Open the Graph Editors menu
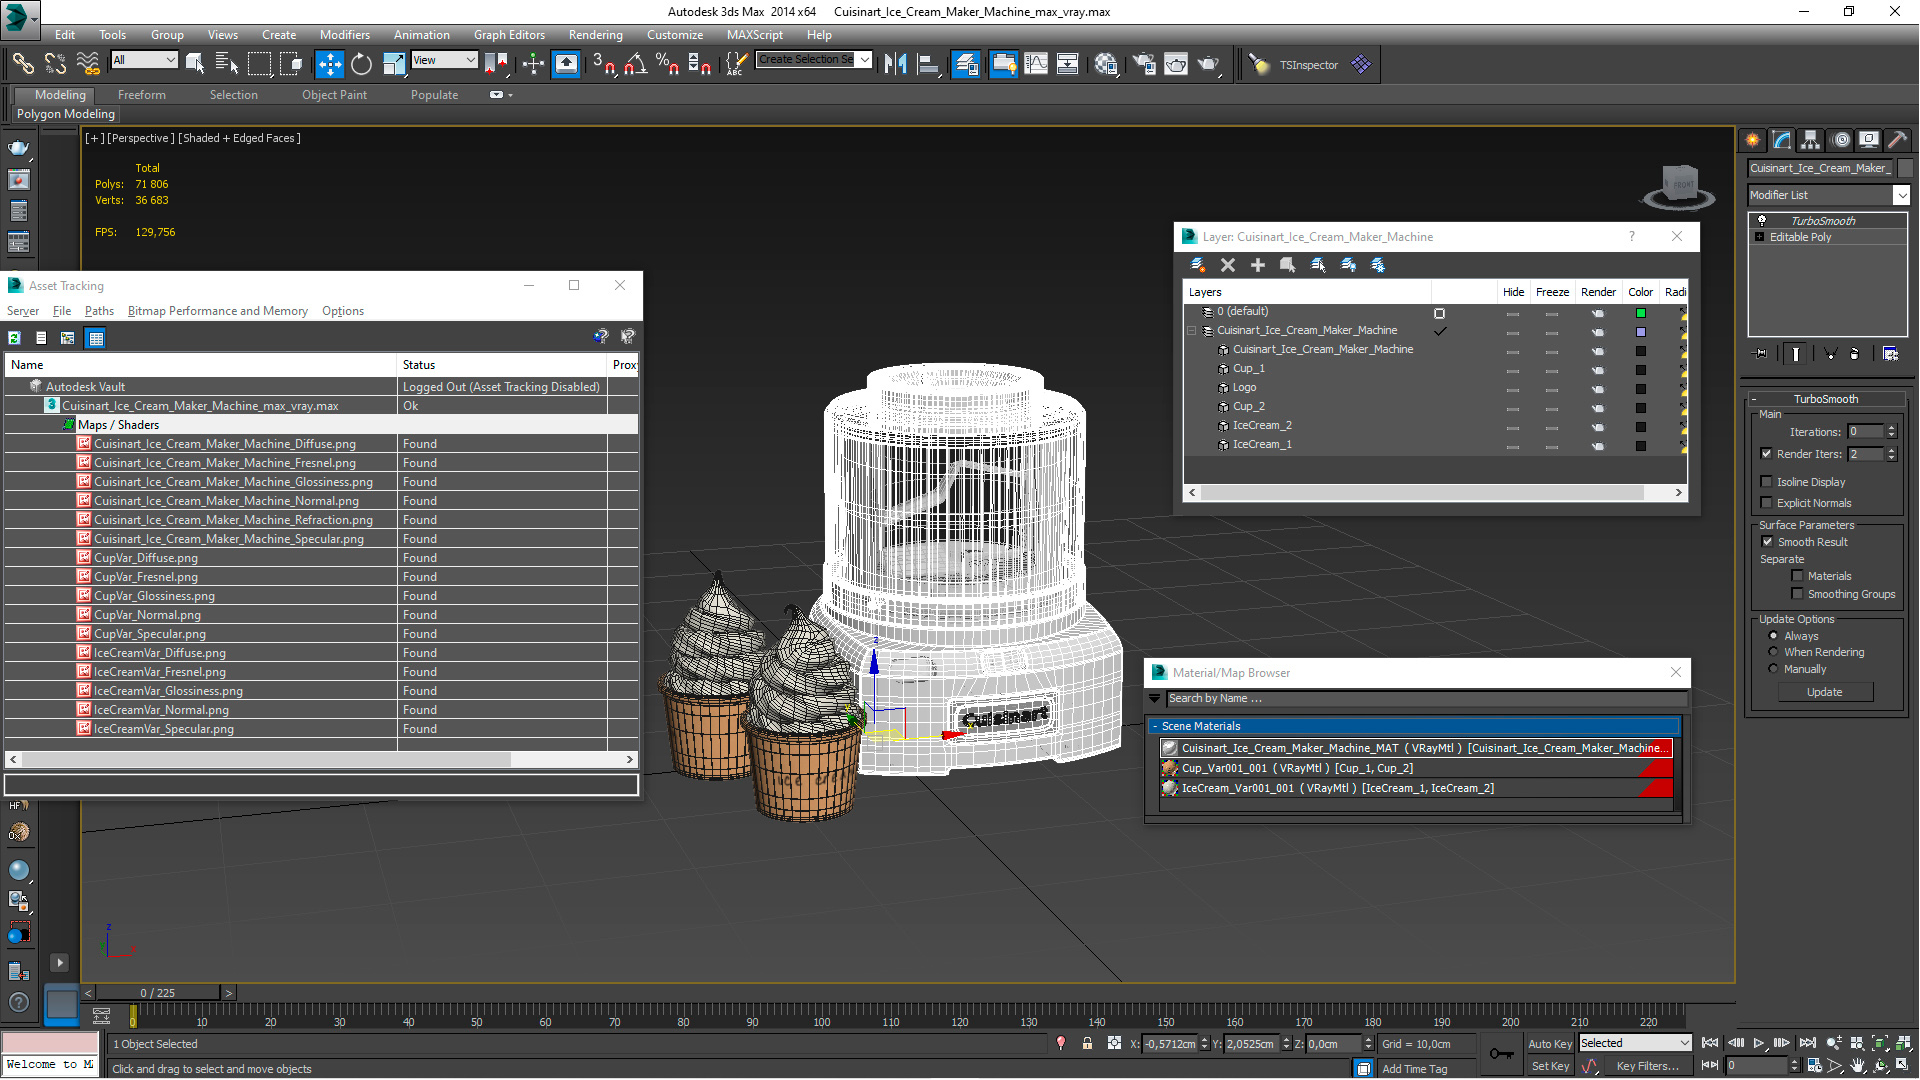The height and width of the screenshot is (1080, 1920). (x=509, y=34)
